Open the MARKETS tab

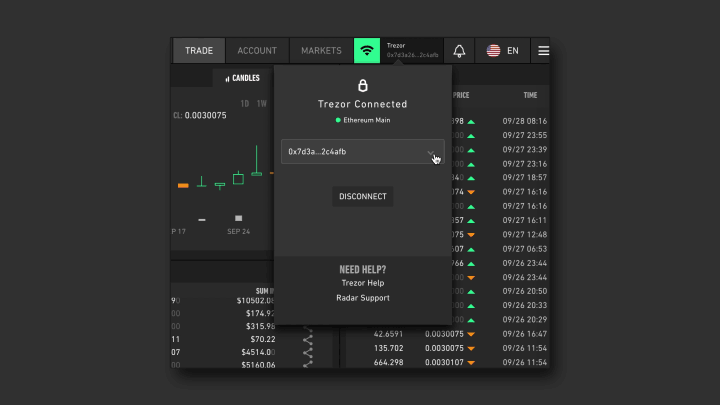tap(321, 51)
